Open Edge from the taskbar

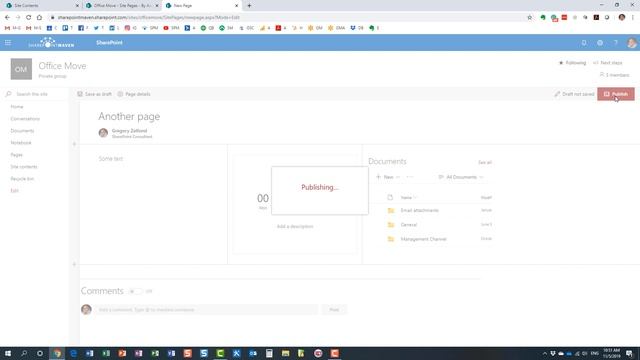(x=73, y=353)
